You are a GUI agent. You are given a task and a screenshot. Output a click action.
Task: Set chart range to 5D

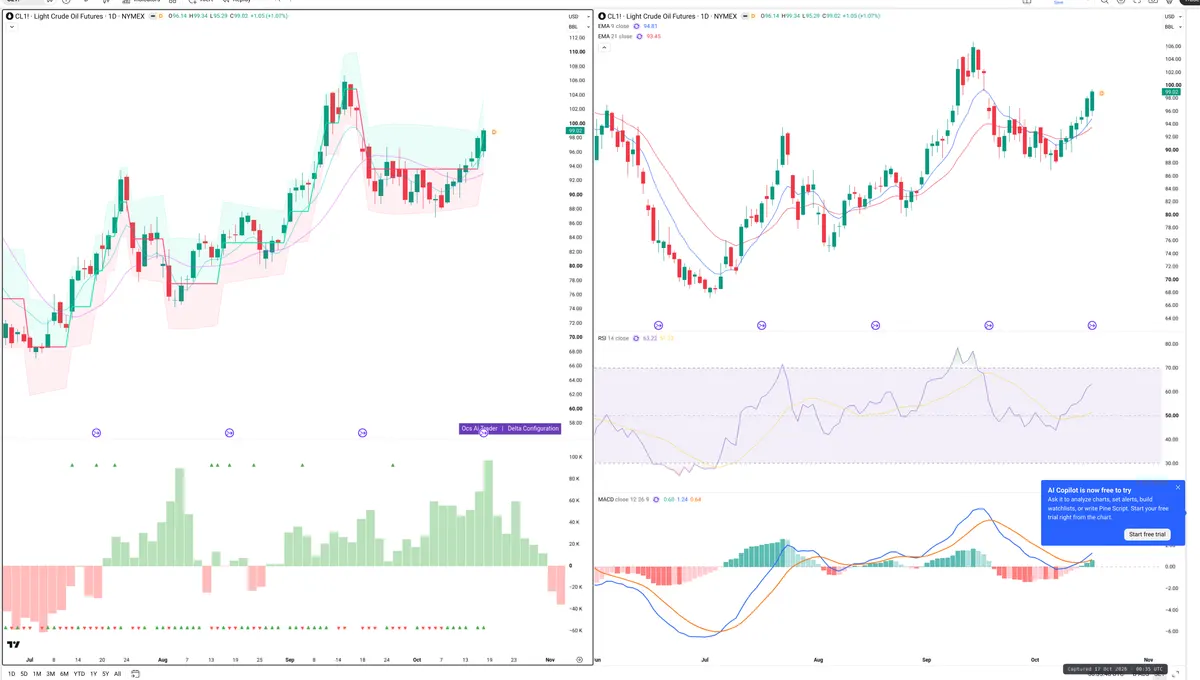(25, 674)
